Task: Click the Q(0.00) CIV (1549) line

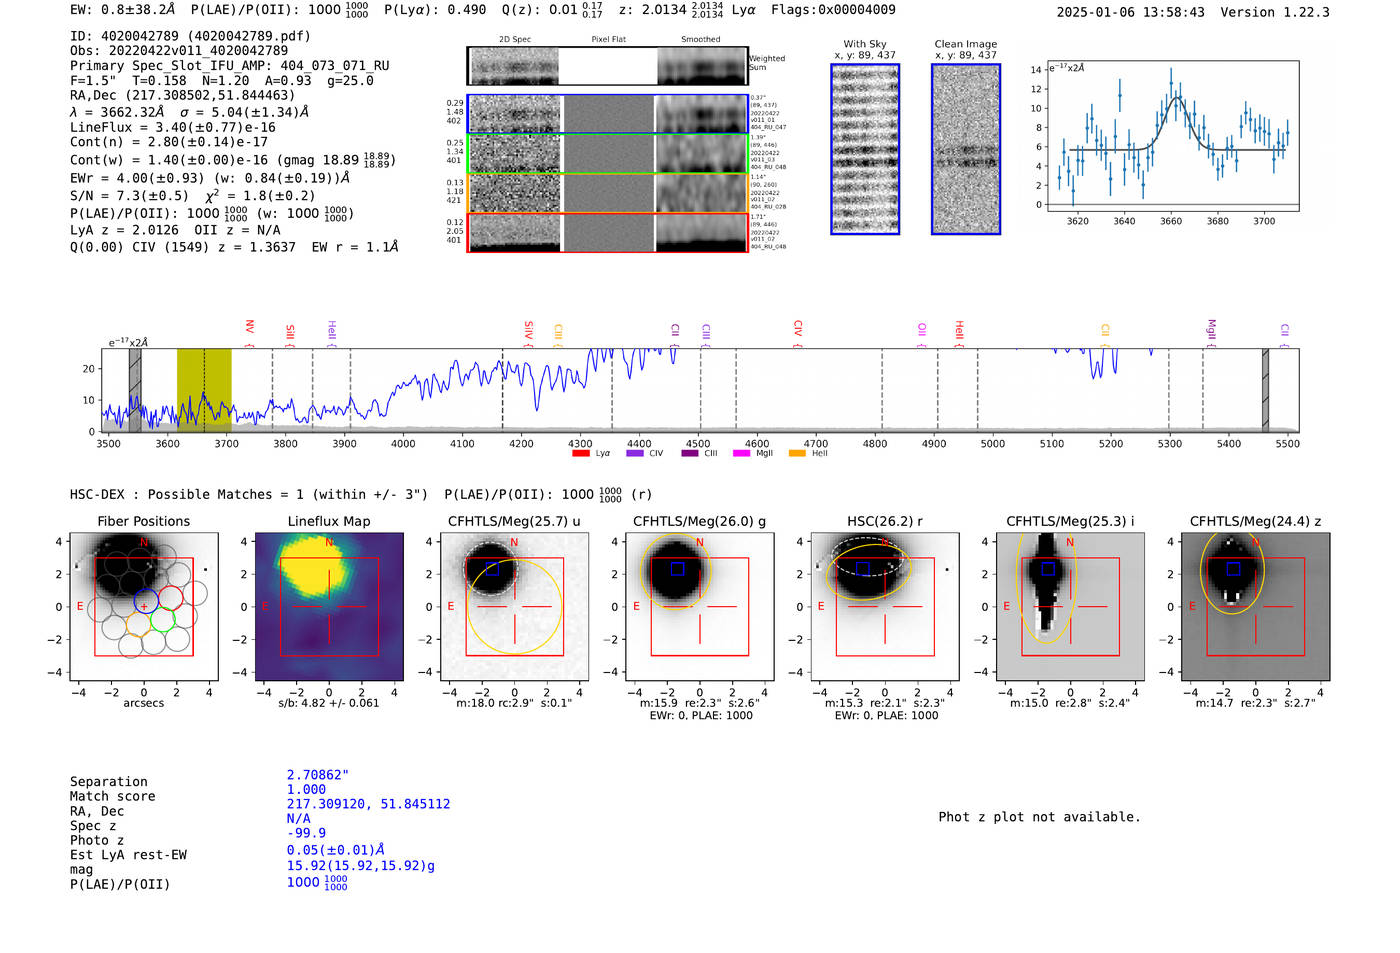Action: click(x=234, y=247)
